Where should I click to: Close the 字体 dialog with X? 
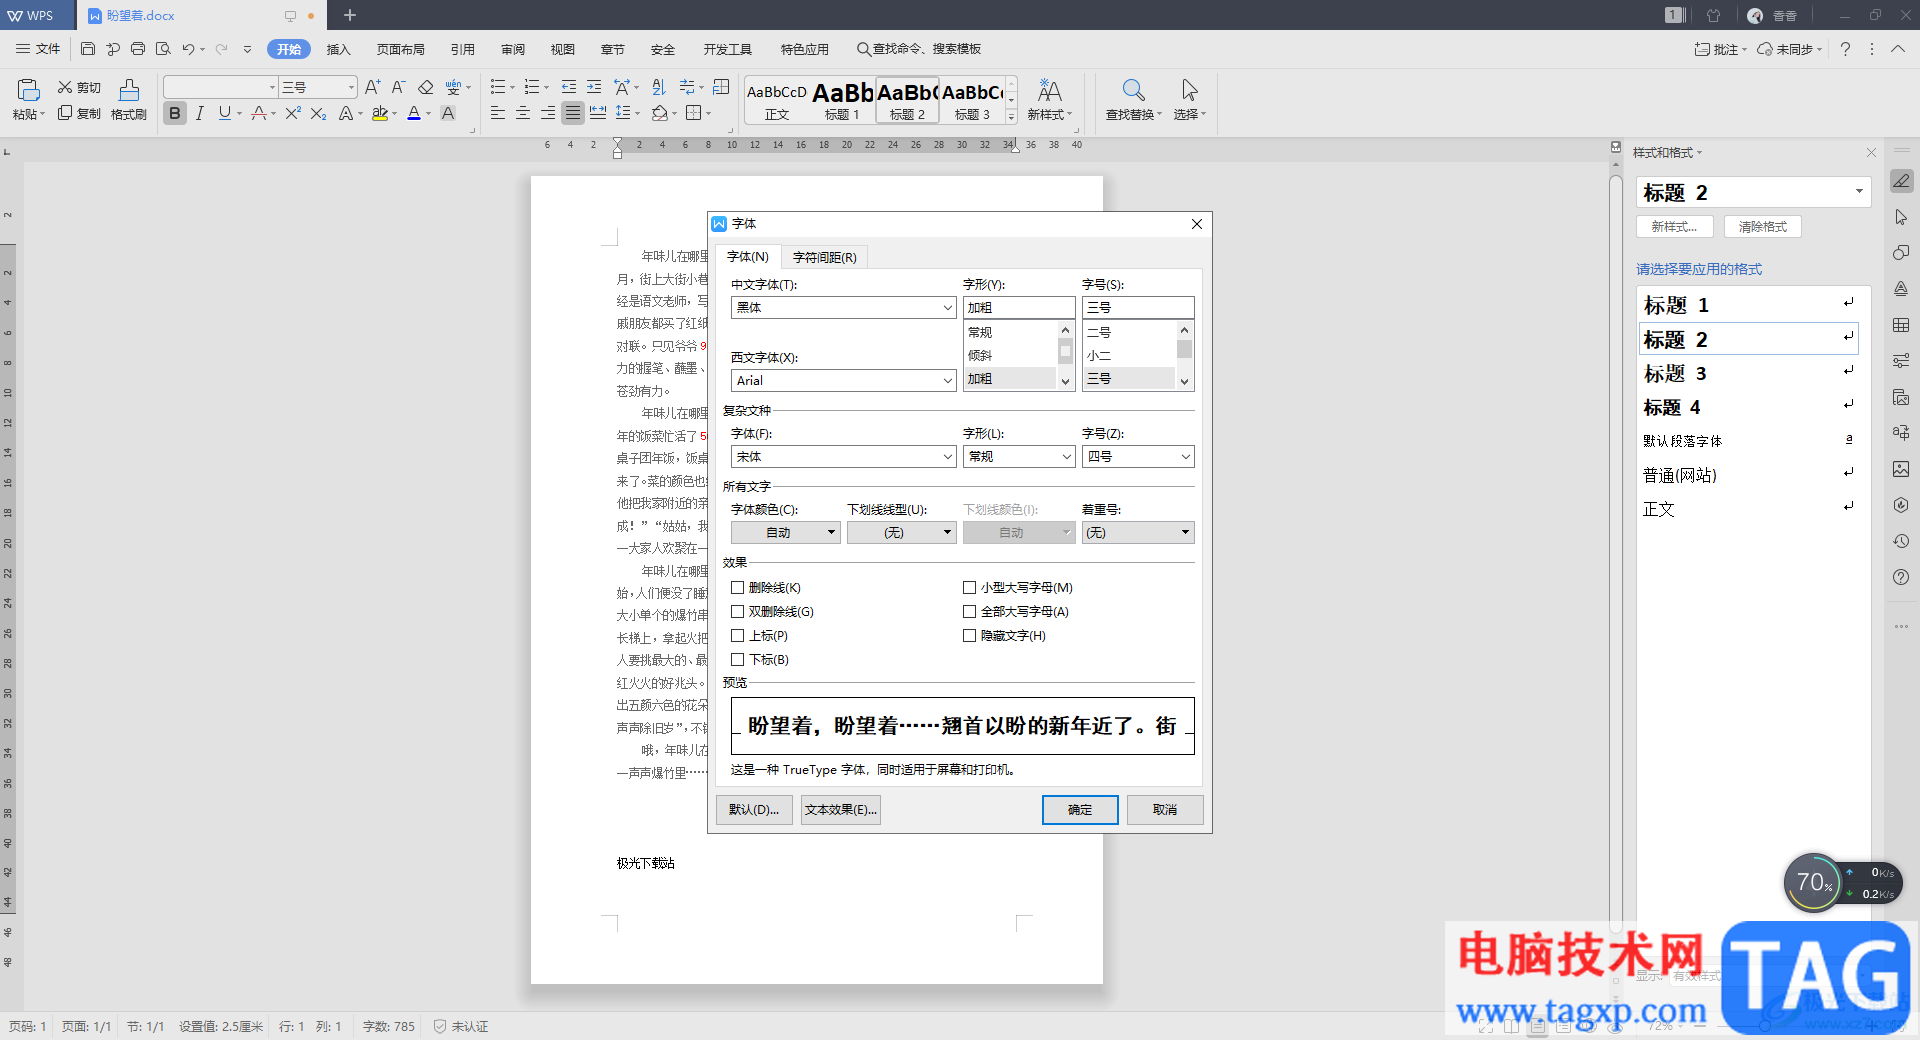(x=1197, y=224)
